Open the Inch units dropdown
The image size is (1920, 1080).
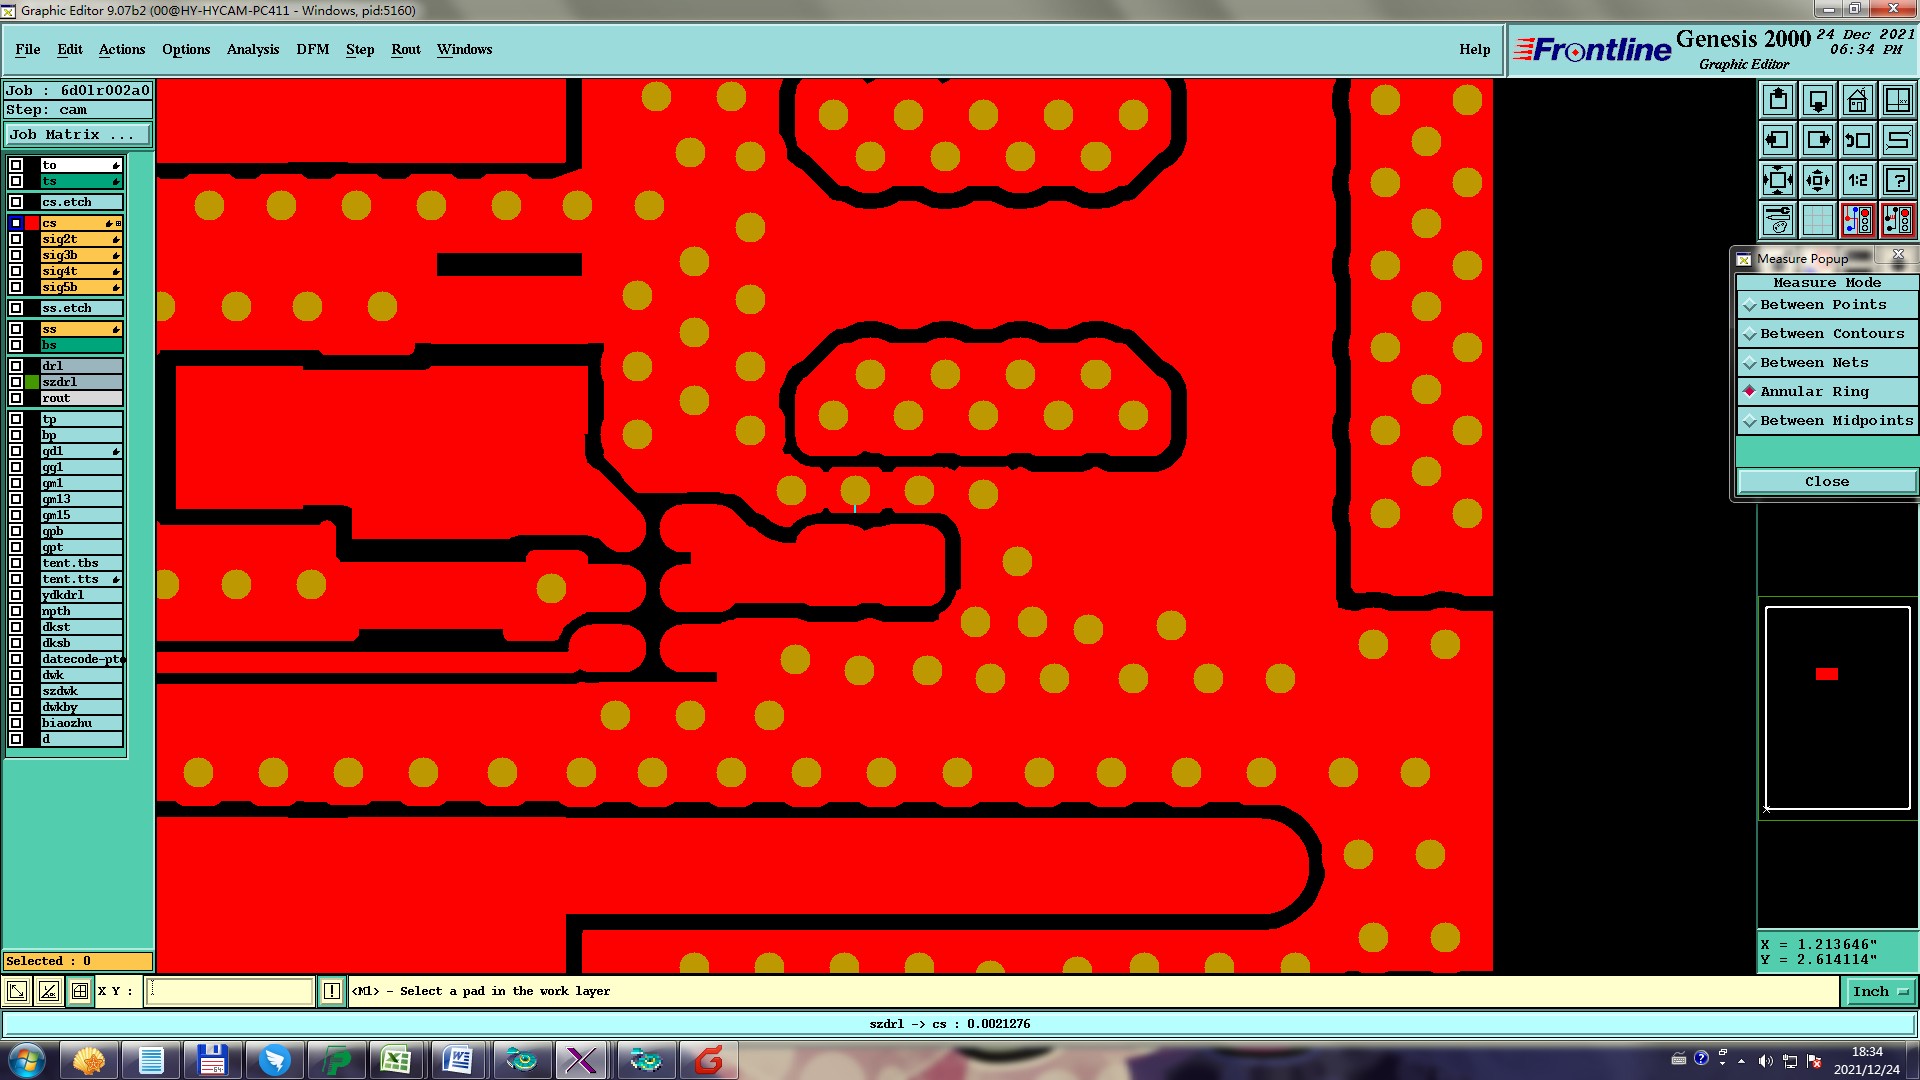pos(1881,991)
